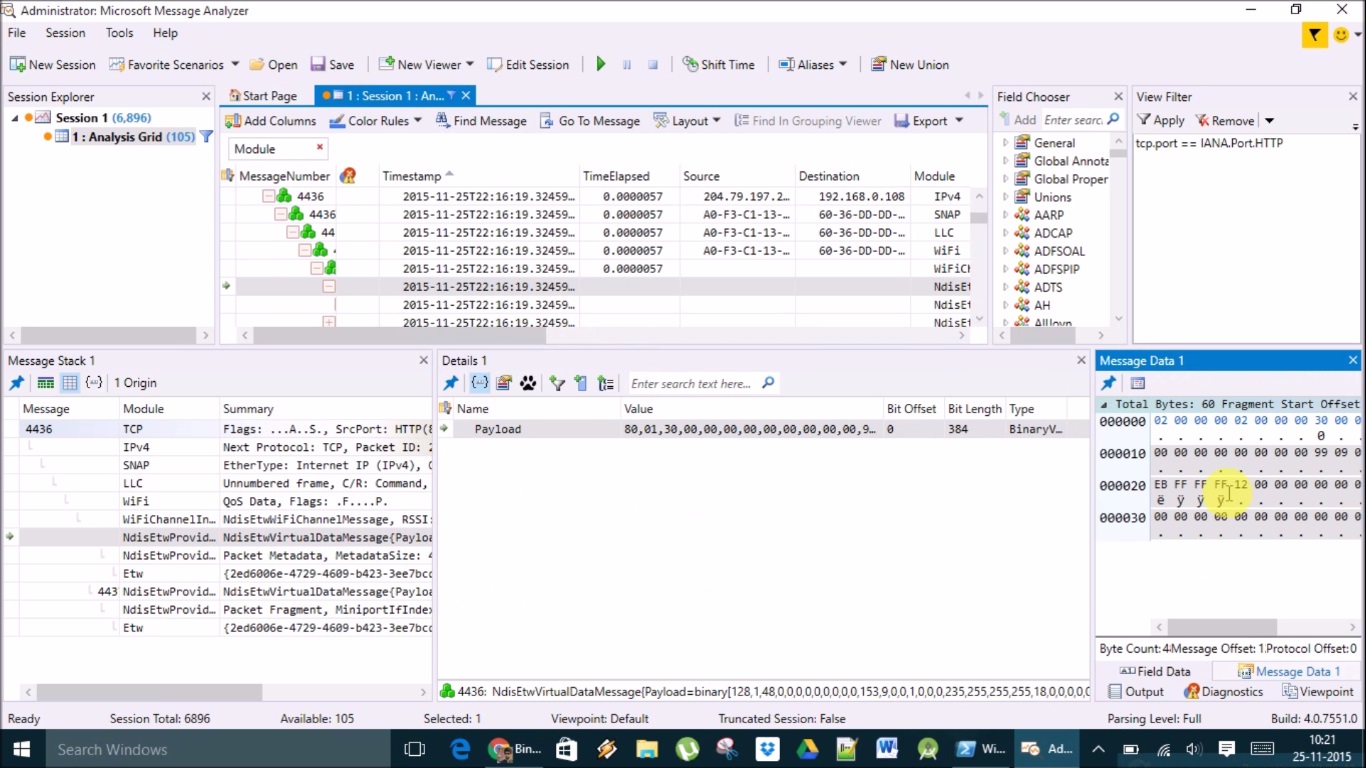
Task: Expand the ADTS node in Field Chooser
Action: 1006,287
